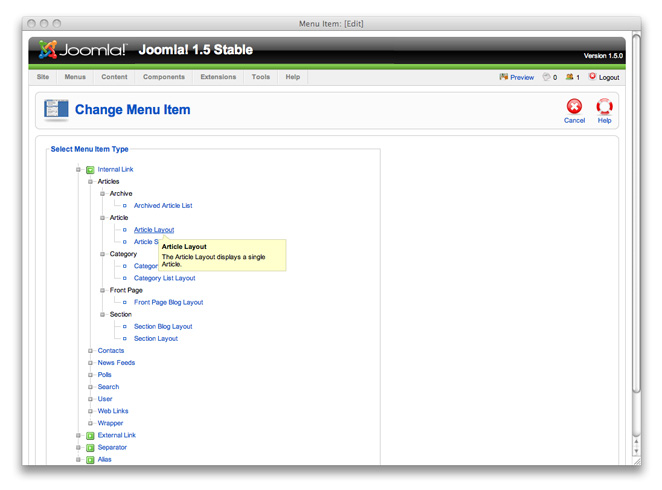This screenshot has width=662, height=490.
Task: Click the red Cancel icon
Action: (x=574, y=106)
